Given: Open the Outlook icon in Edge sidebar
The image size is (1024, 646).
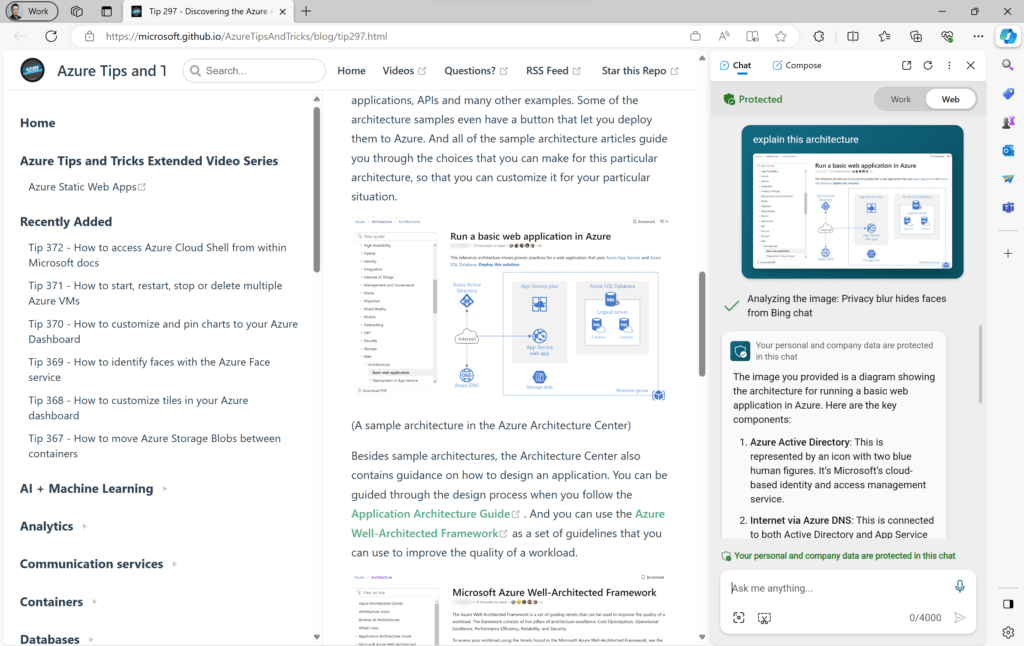Looking at the screenshot, I should click(1008, 151).
